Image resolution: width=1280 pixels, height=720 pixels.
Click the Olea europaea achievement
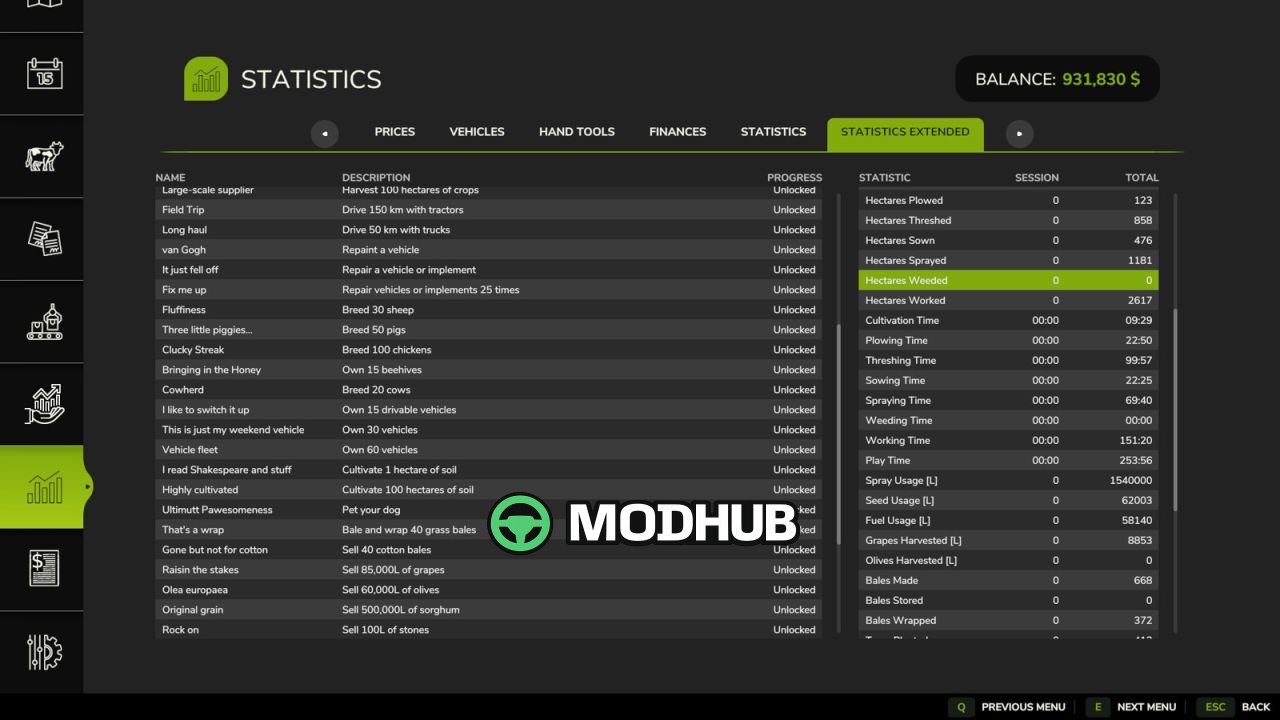coord(489,590)
